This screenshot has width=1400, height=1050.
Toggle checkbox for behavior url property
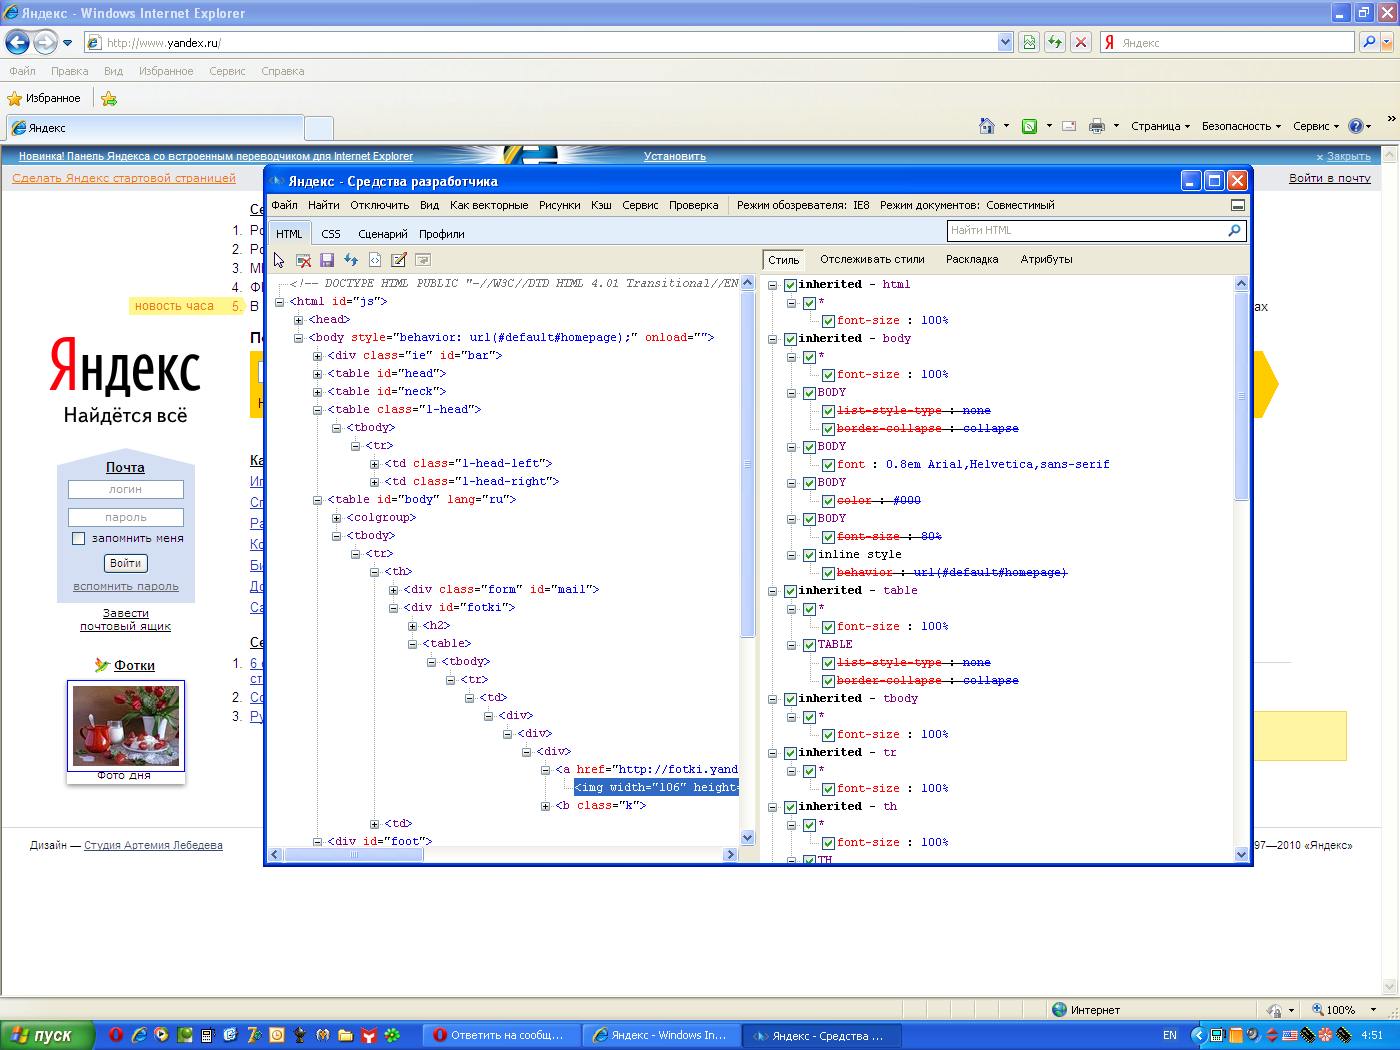click(828, 573)
